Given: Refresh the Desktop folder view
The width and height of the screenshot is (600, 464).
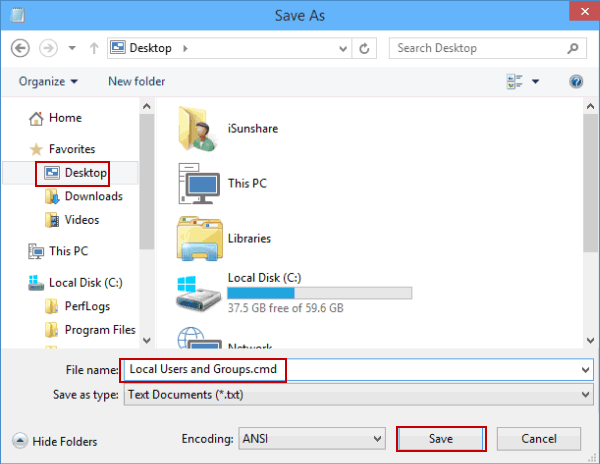Looking at the screenshot, I should [x=366, y=48].
